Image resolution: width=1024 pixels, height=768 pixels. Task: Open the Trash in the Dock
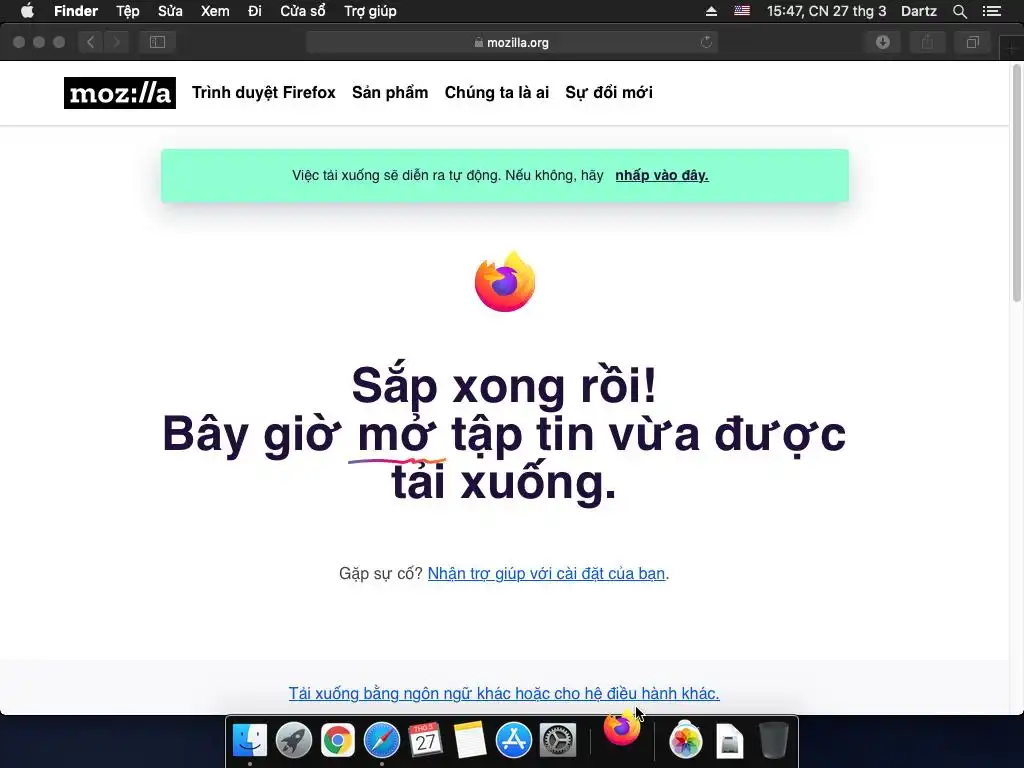click(x=774, y=741)
